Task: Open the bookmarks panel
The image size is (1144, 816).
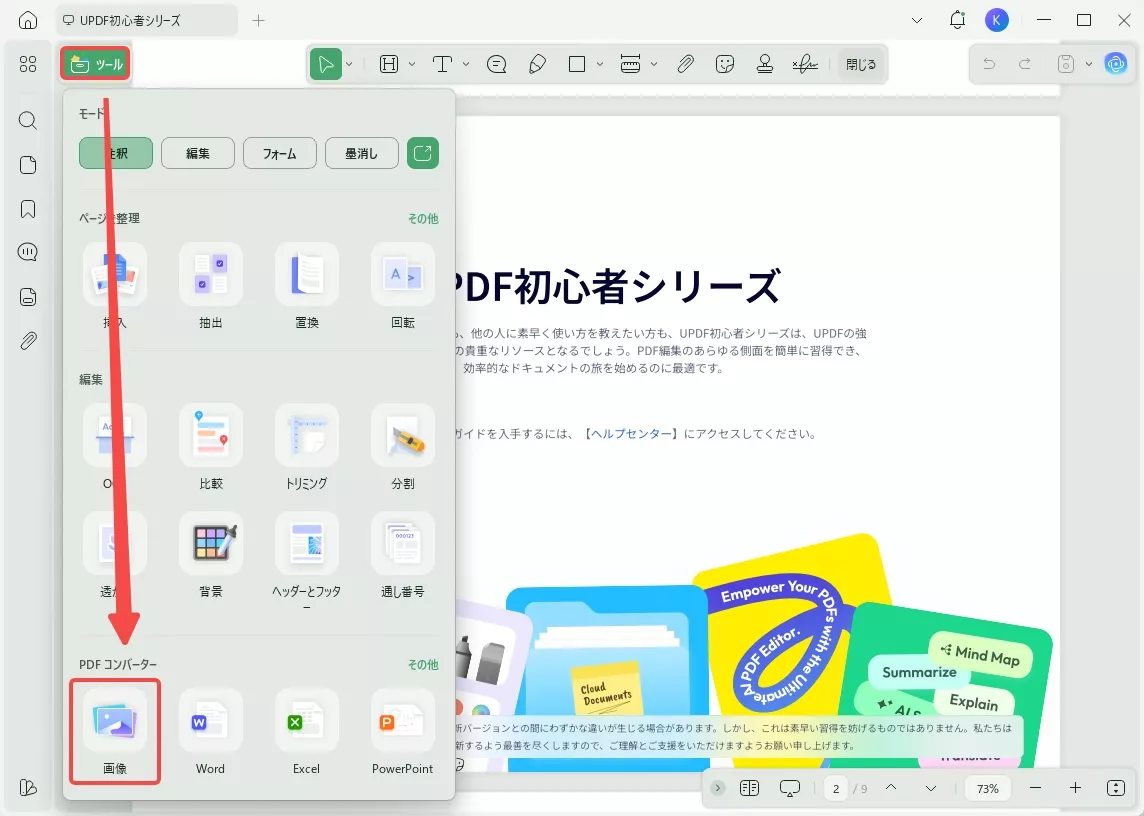Action: [27, 208]
